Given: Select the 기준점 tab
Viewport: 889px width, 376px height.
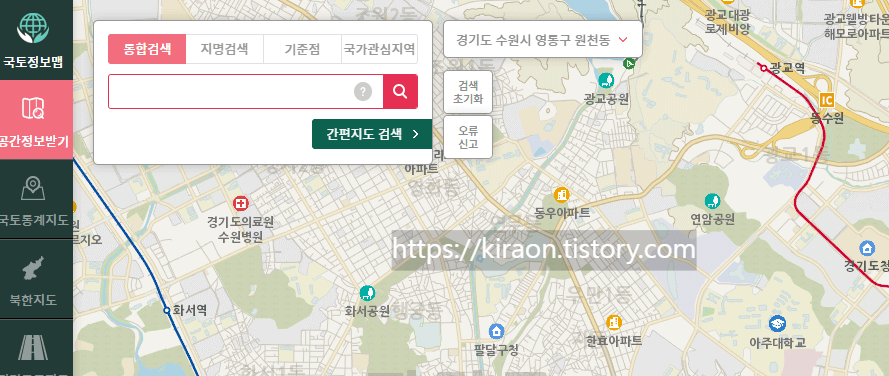Looking at the screenshot, I should click(302, 49).
